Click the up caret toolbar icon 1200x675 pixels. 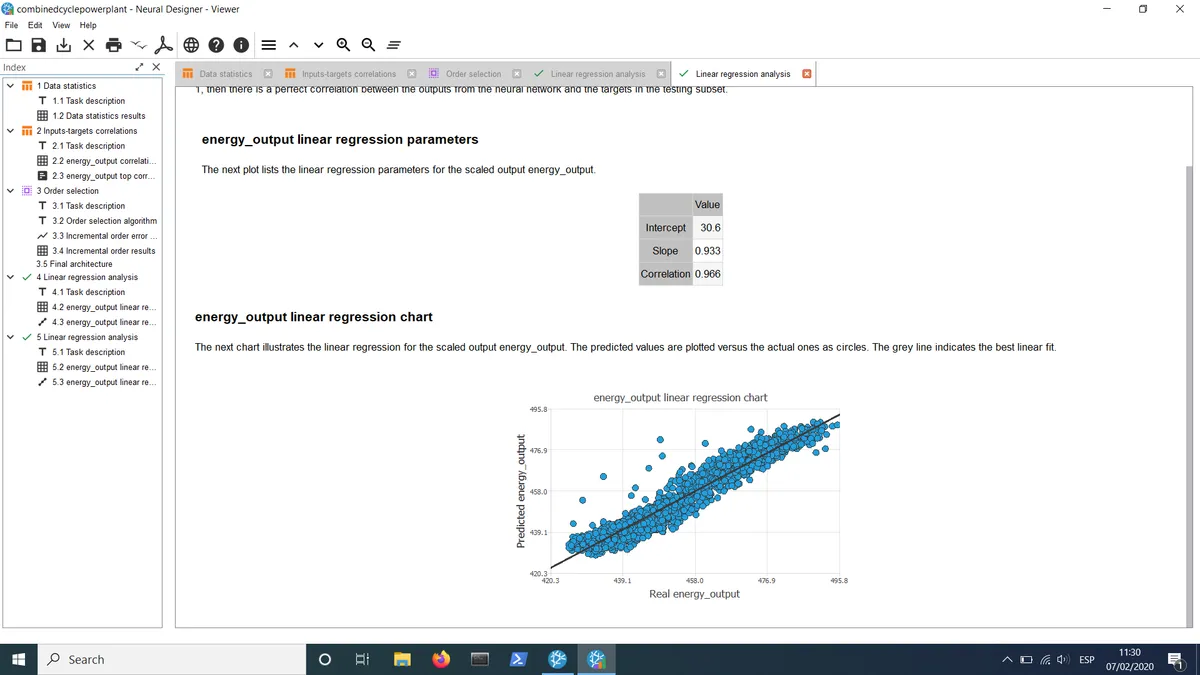pos(293,44)
